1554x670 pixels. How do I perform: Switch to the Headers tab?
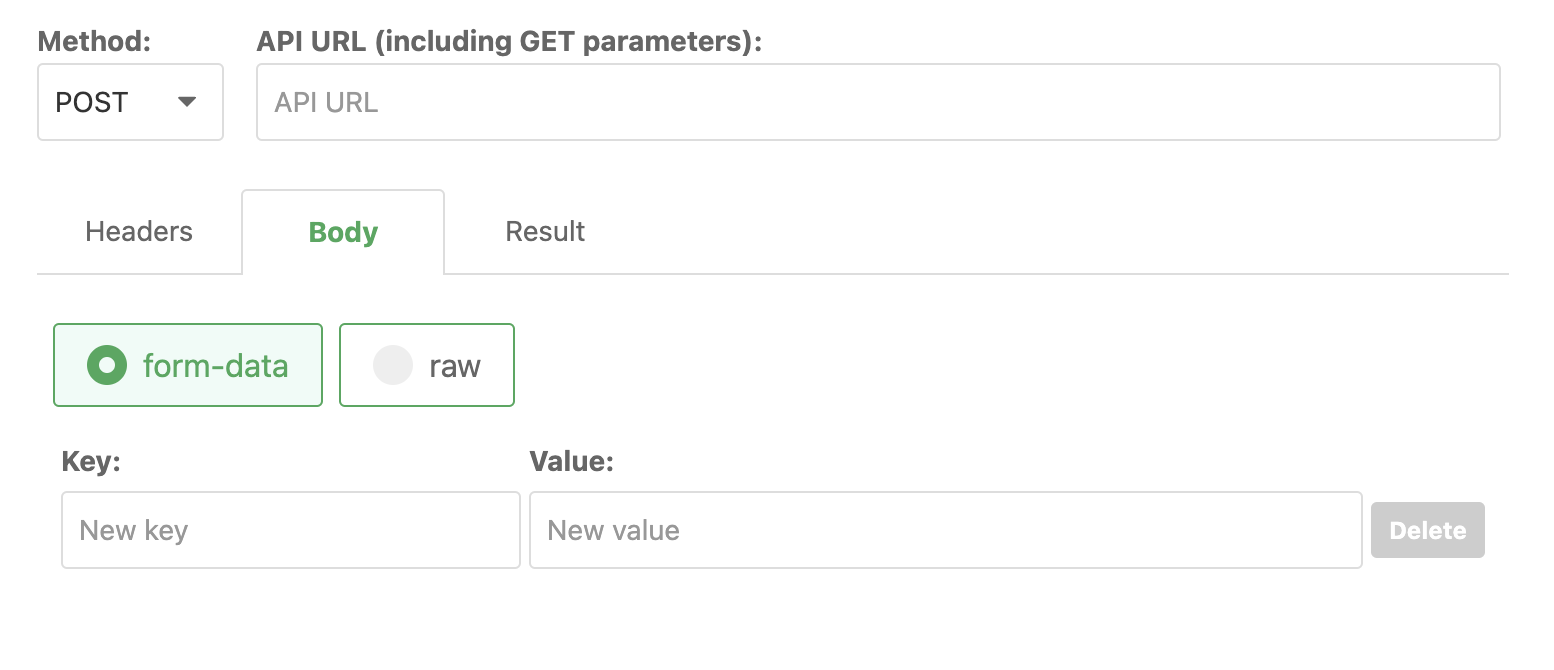point(139,232)
